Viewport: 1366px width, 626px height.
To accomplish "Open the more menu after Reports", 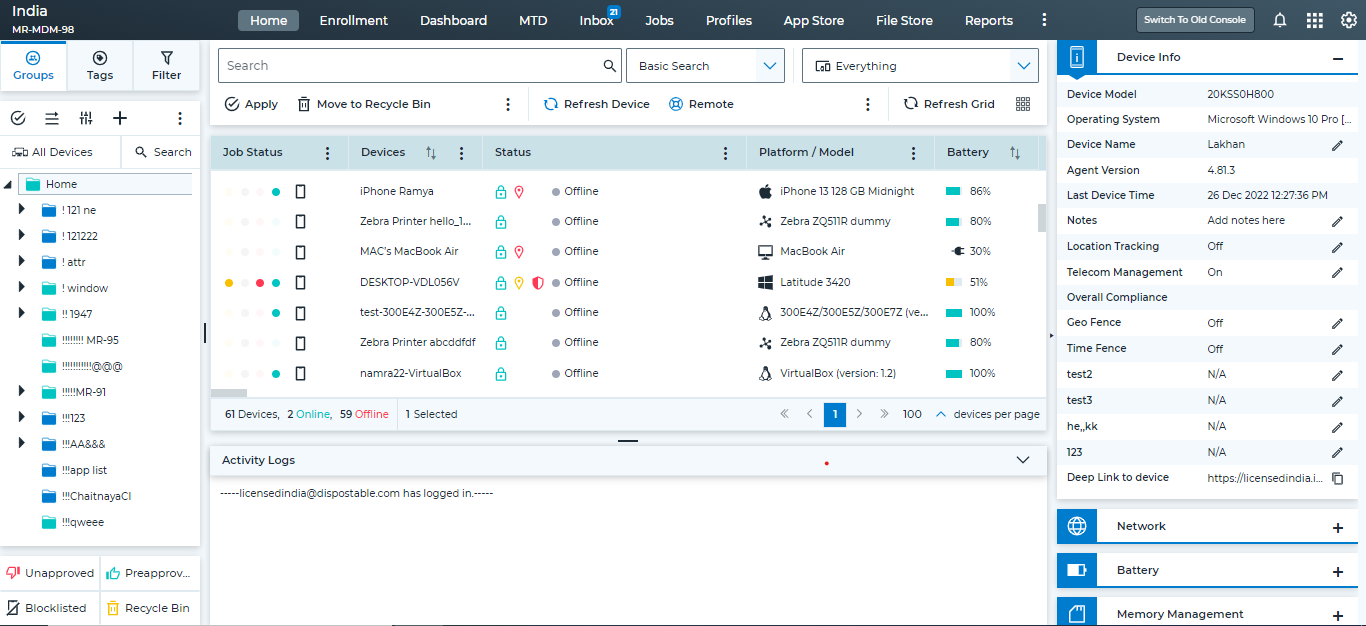I will 1045,20.
